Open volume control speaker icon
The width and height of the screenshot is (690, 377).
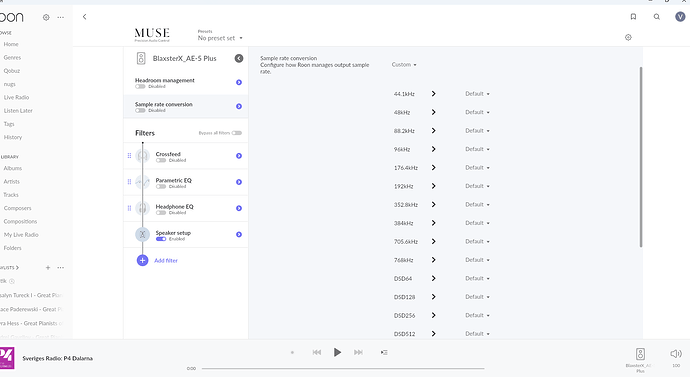point(676,354)
